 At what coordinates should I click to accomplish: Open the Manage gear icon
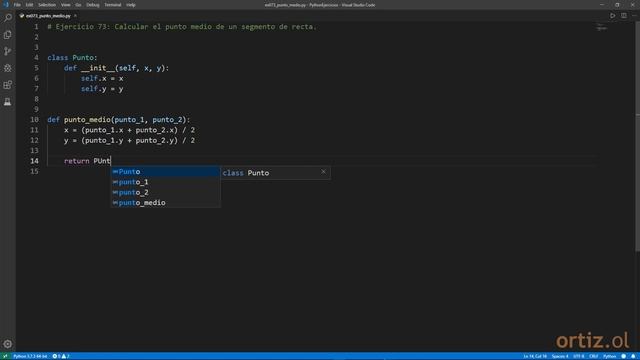(x=8, y=344)
